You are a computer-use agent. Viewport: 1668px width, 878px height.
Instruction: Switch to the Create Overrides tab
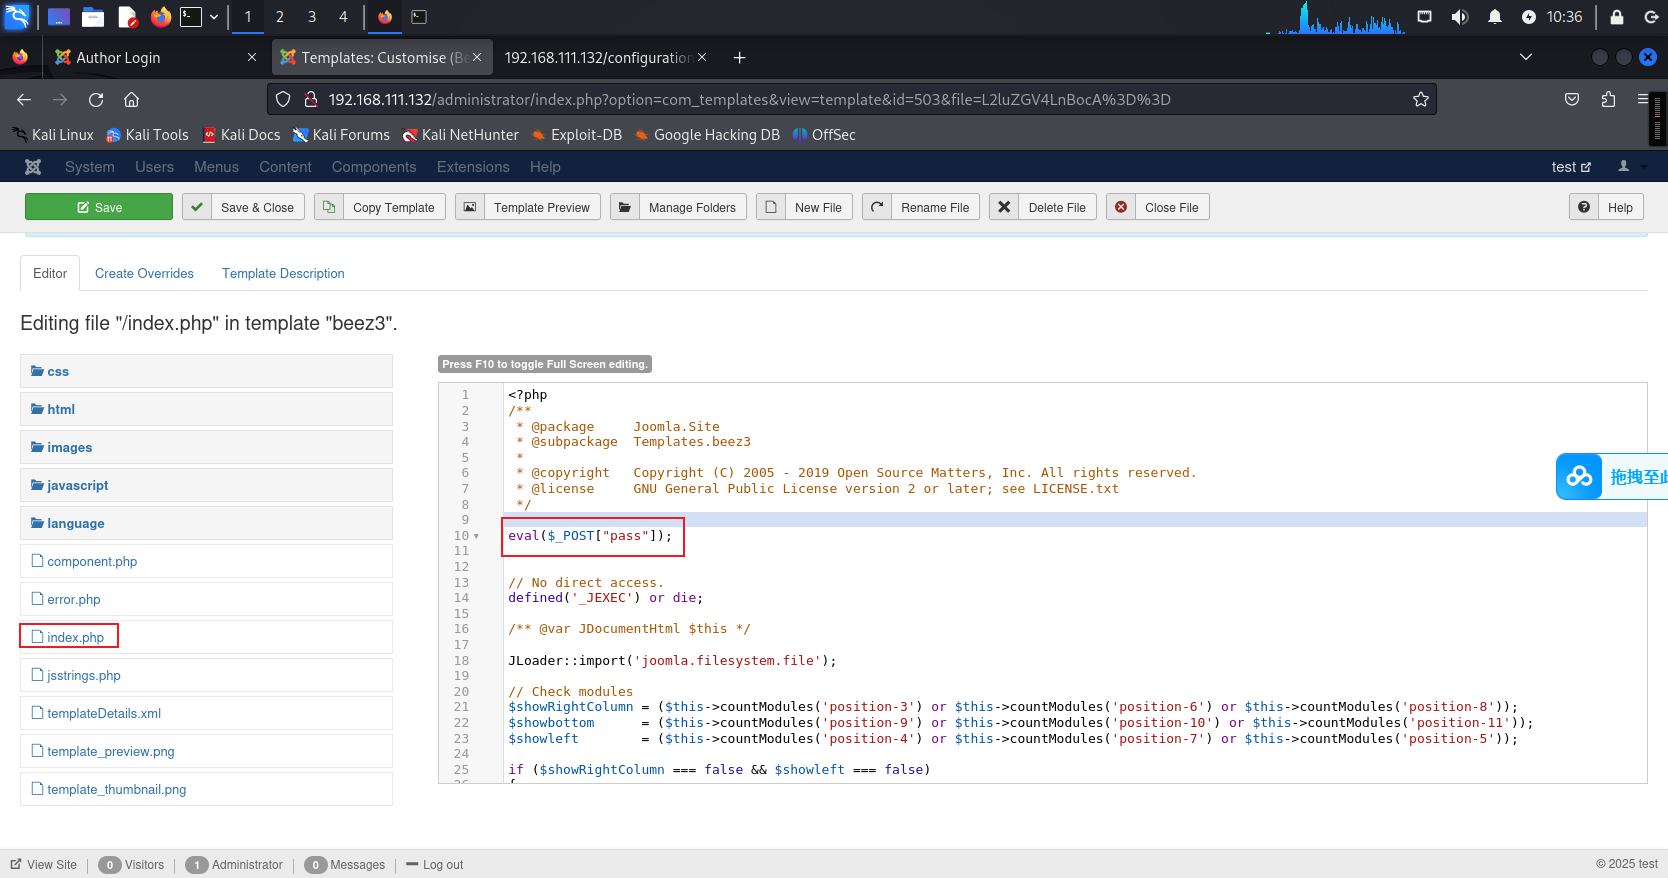coord(144,273)
